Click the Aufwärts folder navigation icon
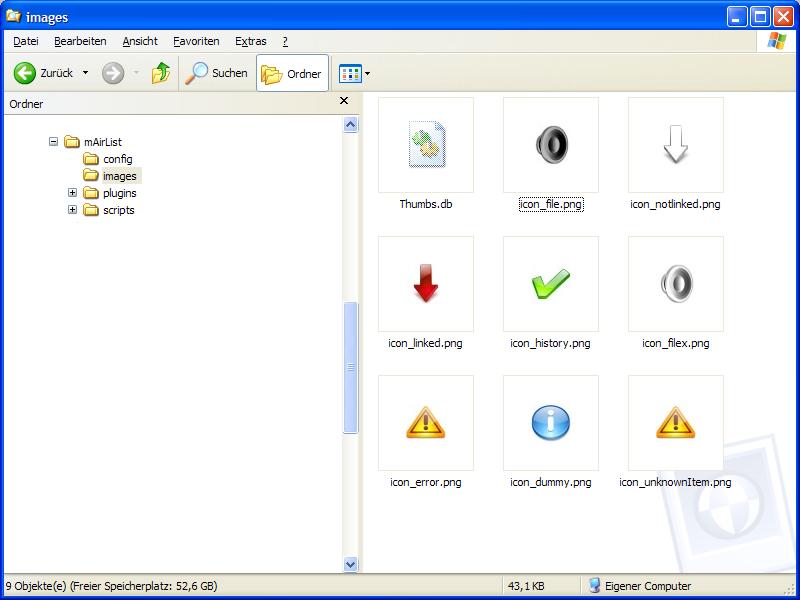The width and height of the screenshot is (800, 600). [160, 72]
